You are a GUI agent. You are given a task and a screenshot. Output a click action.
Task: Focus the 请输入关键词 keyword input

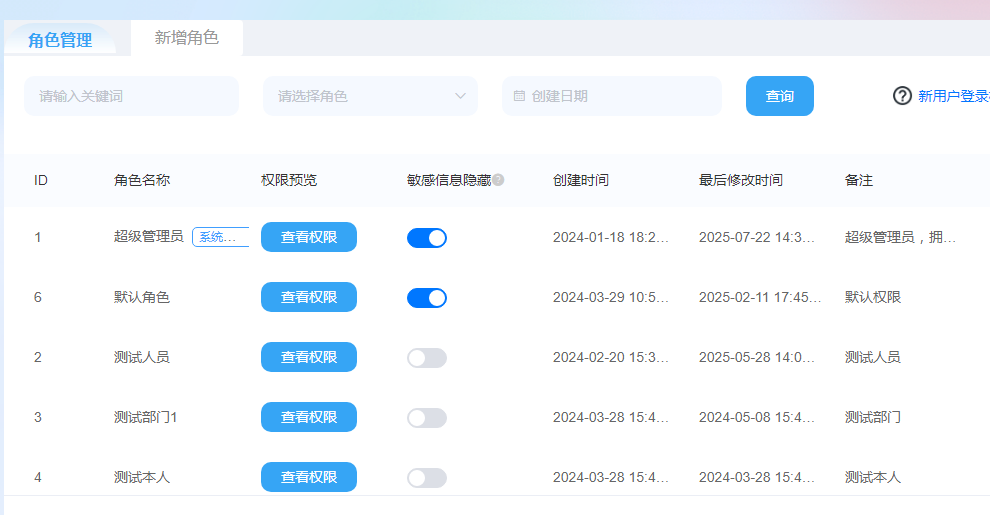131,96
